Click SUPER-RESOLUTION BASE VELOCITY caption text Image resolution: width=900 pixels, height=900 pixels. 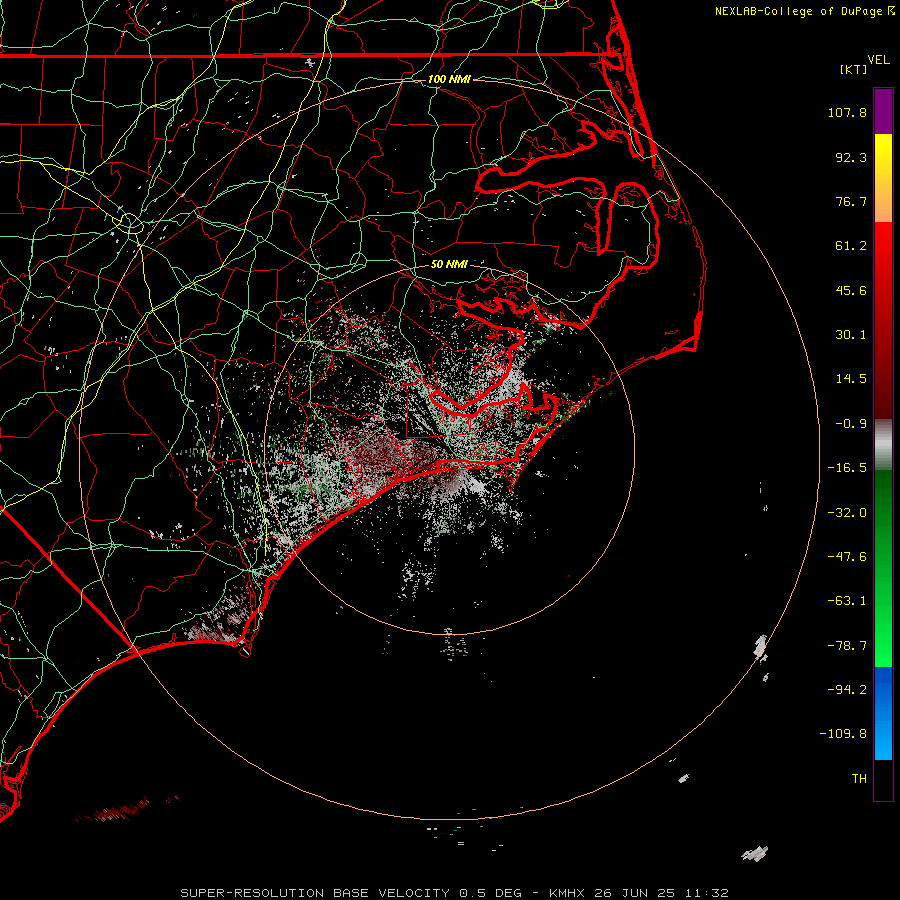pos(316,893)
